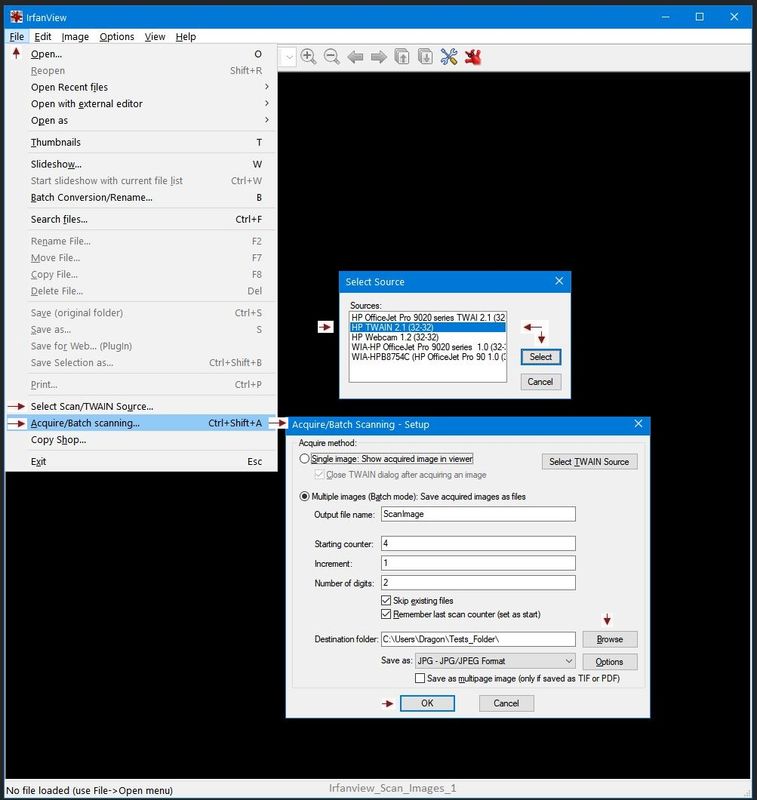
Task: Click the first page up-arrow toolbar icon
Action: click(x=402, y=57)
